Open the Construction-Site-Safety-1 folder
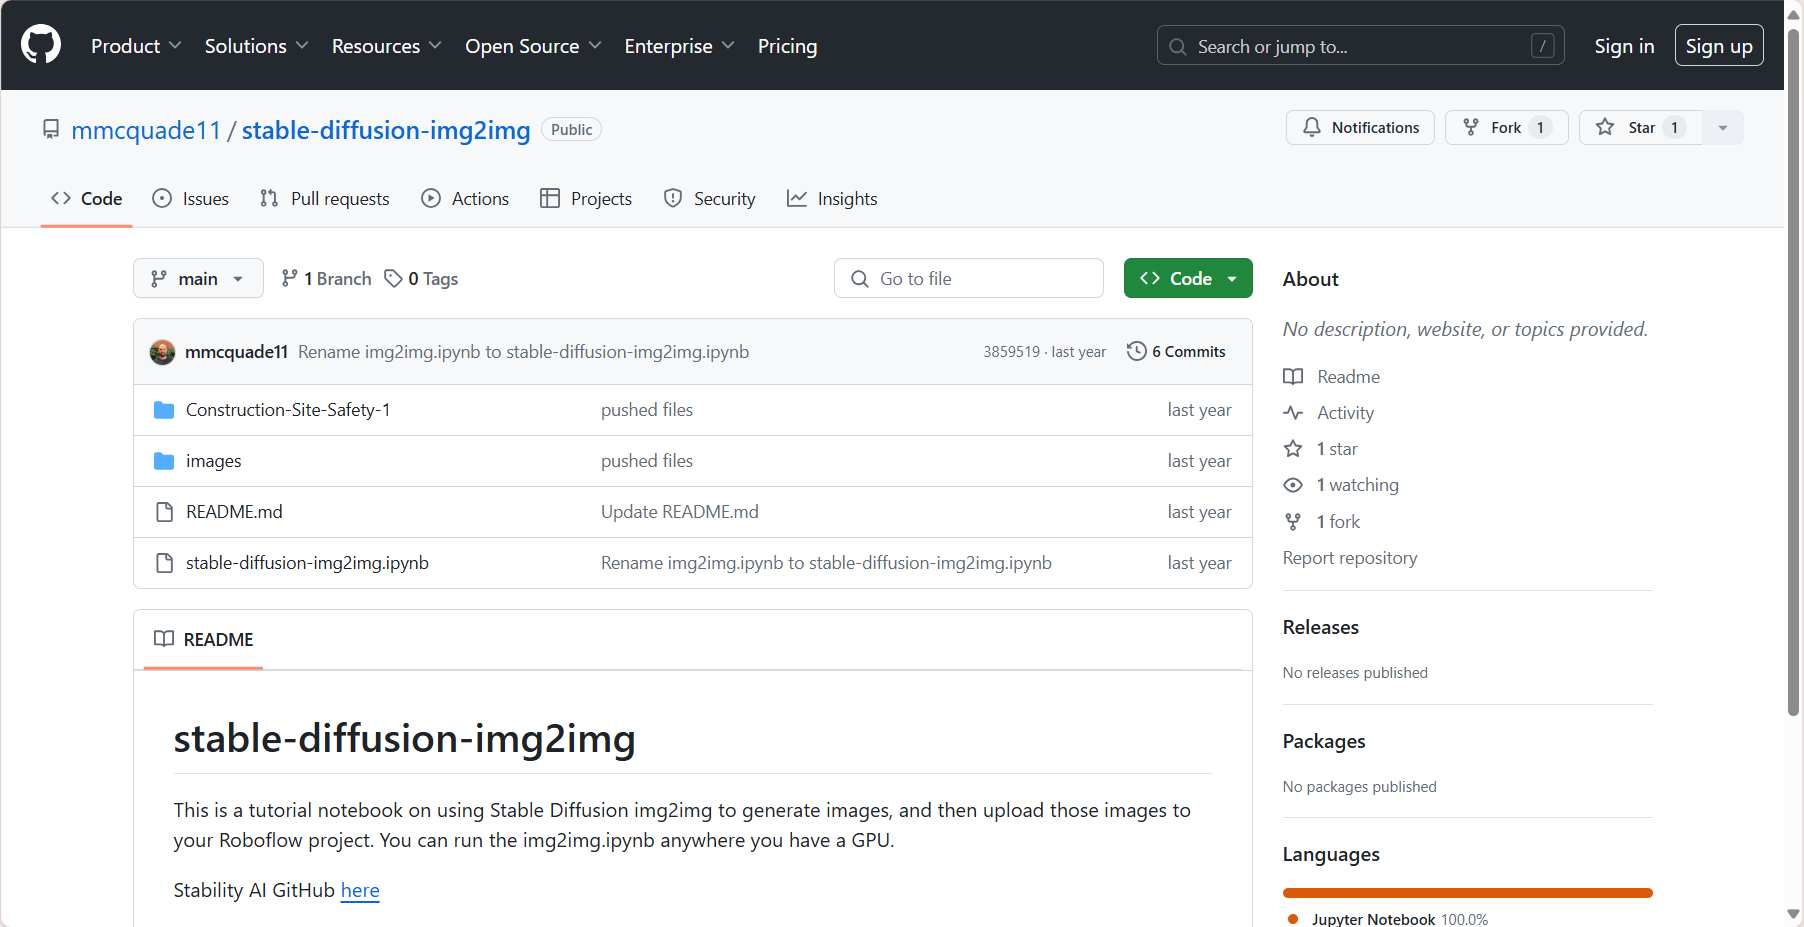 tap(287, 410)
